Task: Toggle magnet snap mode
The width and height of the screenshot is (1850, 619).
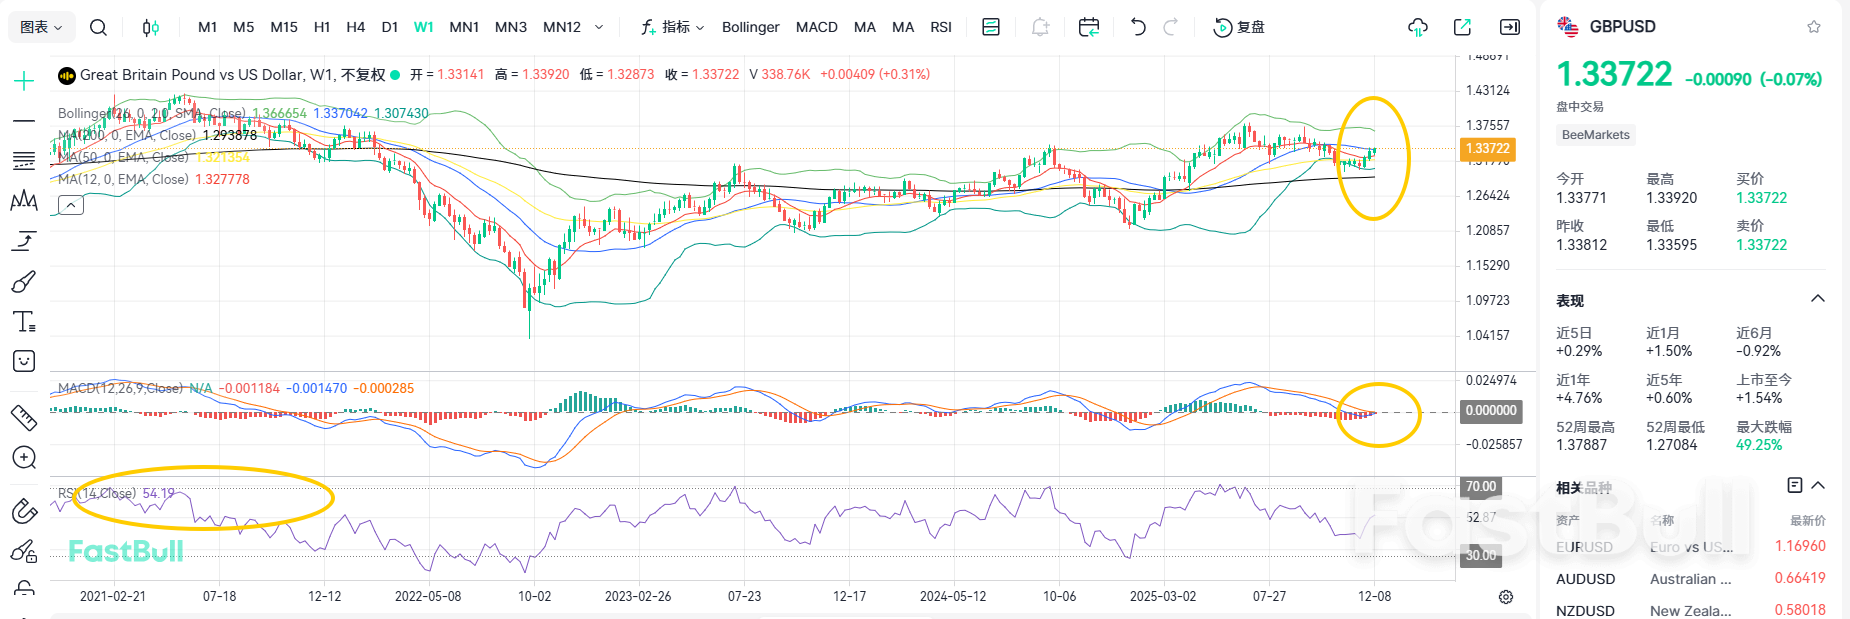Action: 24,512
